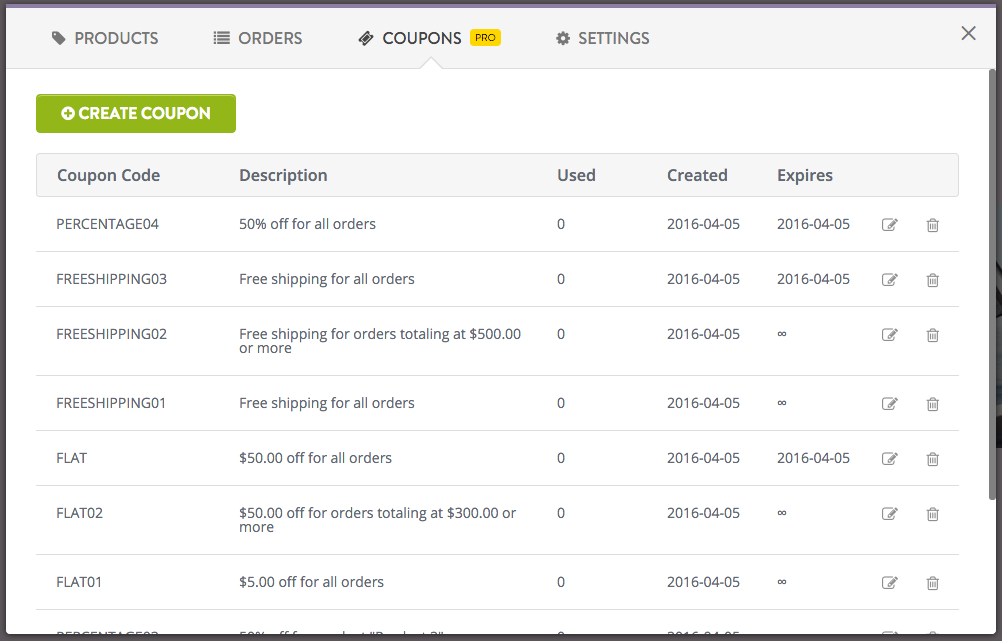The height and width of the screenshot is (641, 1002).
Task: Edit the FREESHIPPING03 coupon
Action: [x=889, y=279]
